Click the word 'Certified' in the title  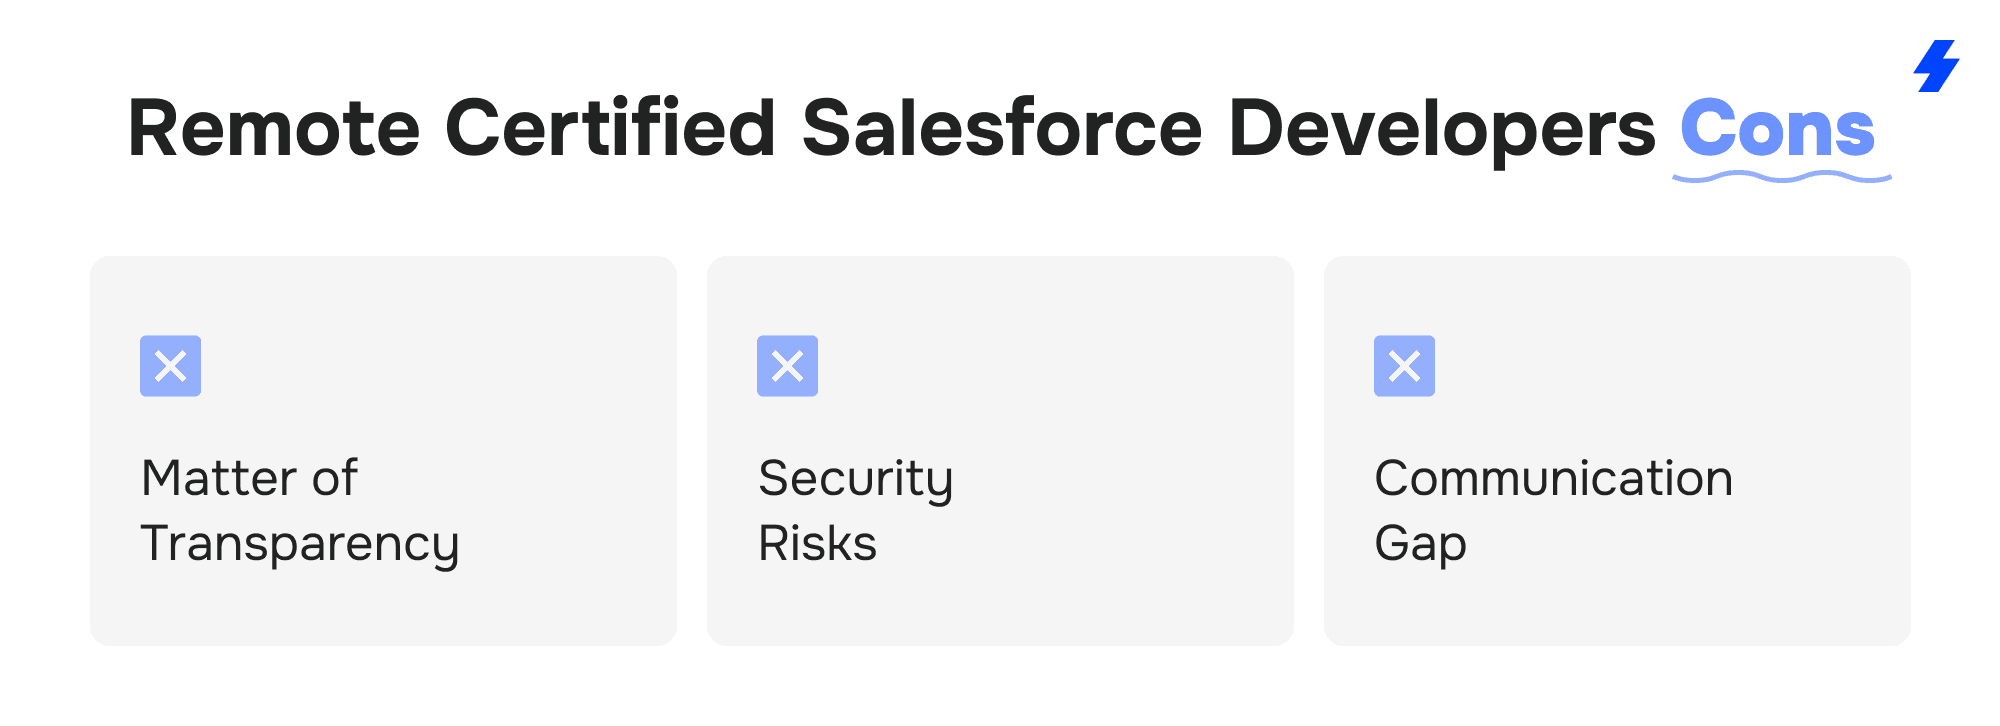tap(610, 129)
